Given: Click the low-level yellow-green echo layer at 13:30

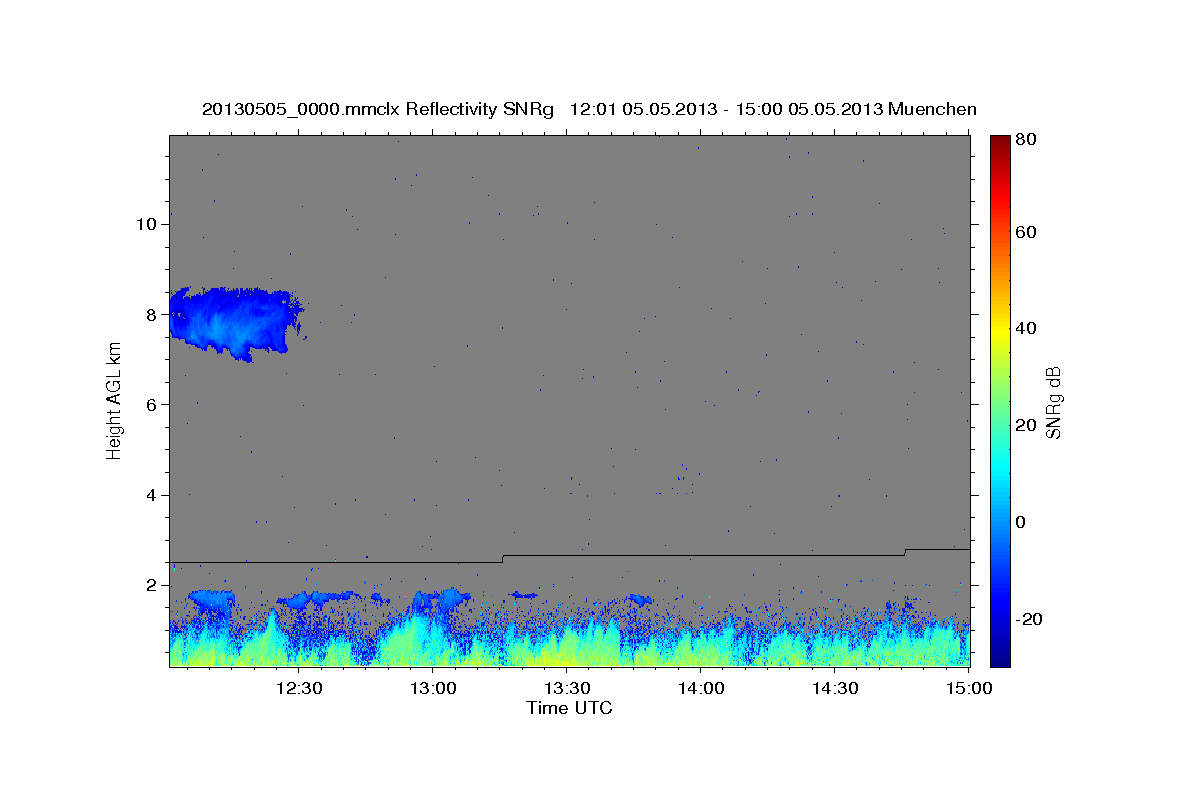Looking at the screenshot, I should click(567, 650).
